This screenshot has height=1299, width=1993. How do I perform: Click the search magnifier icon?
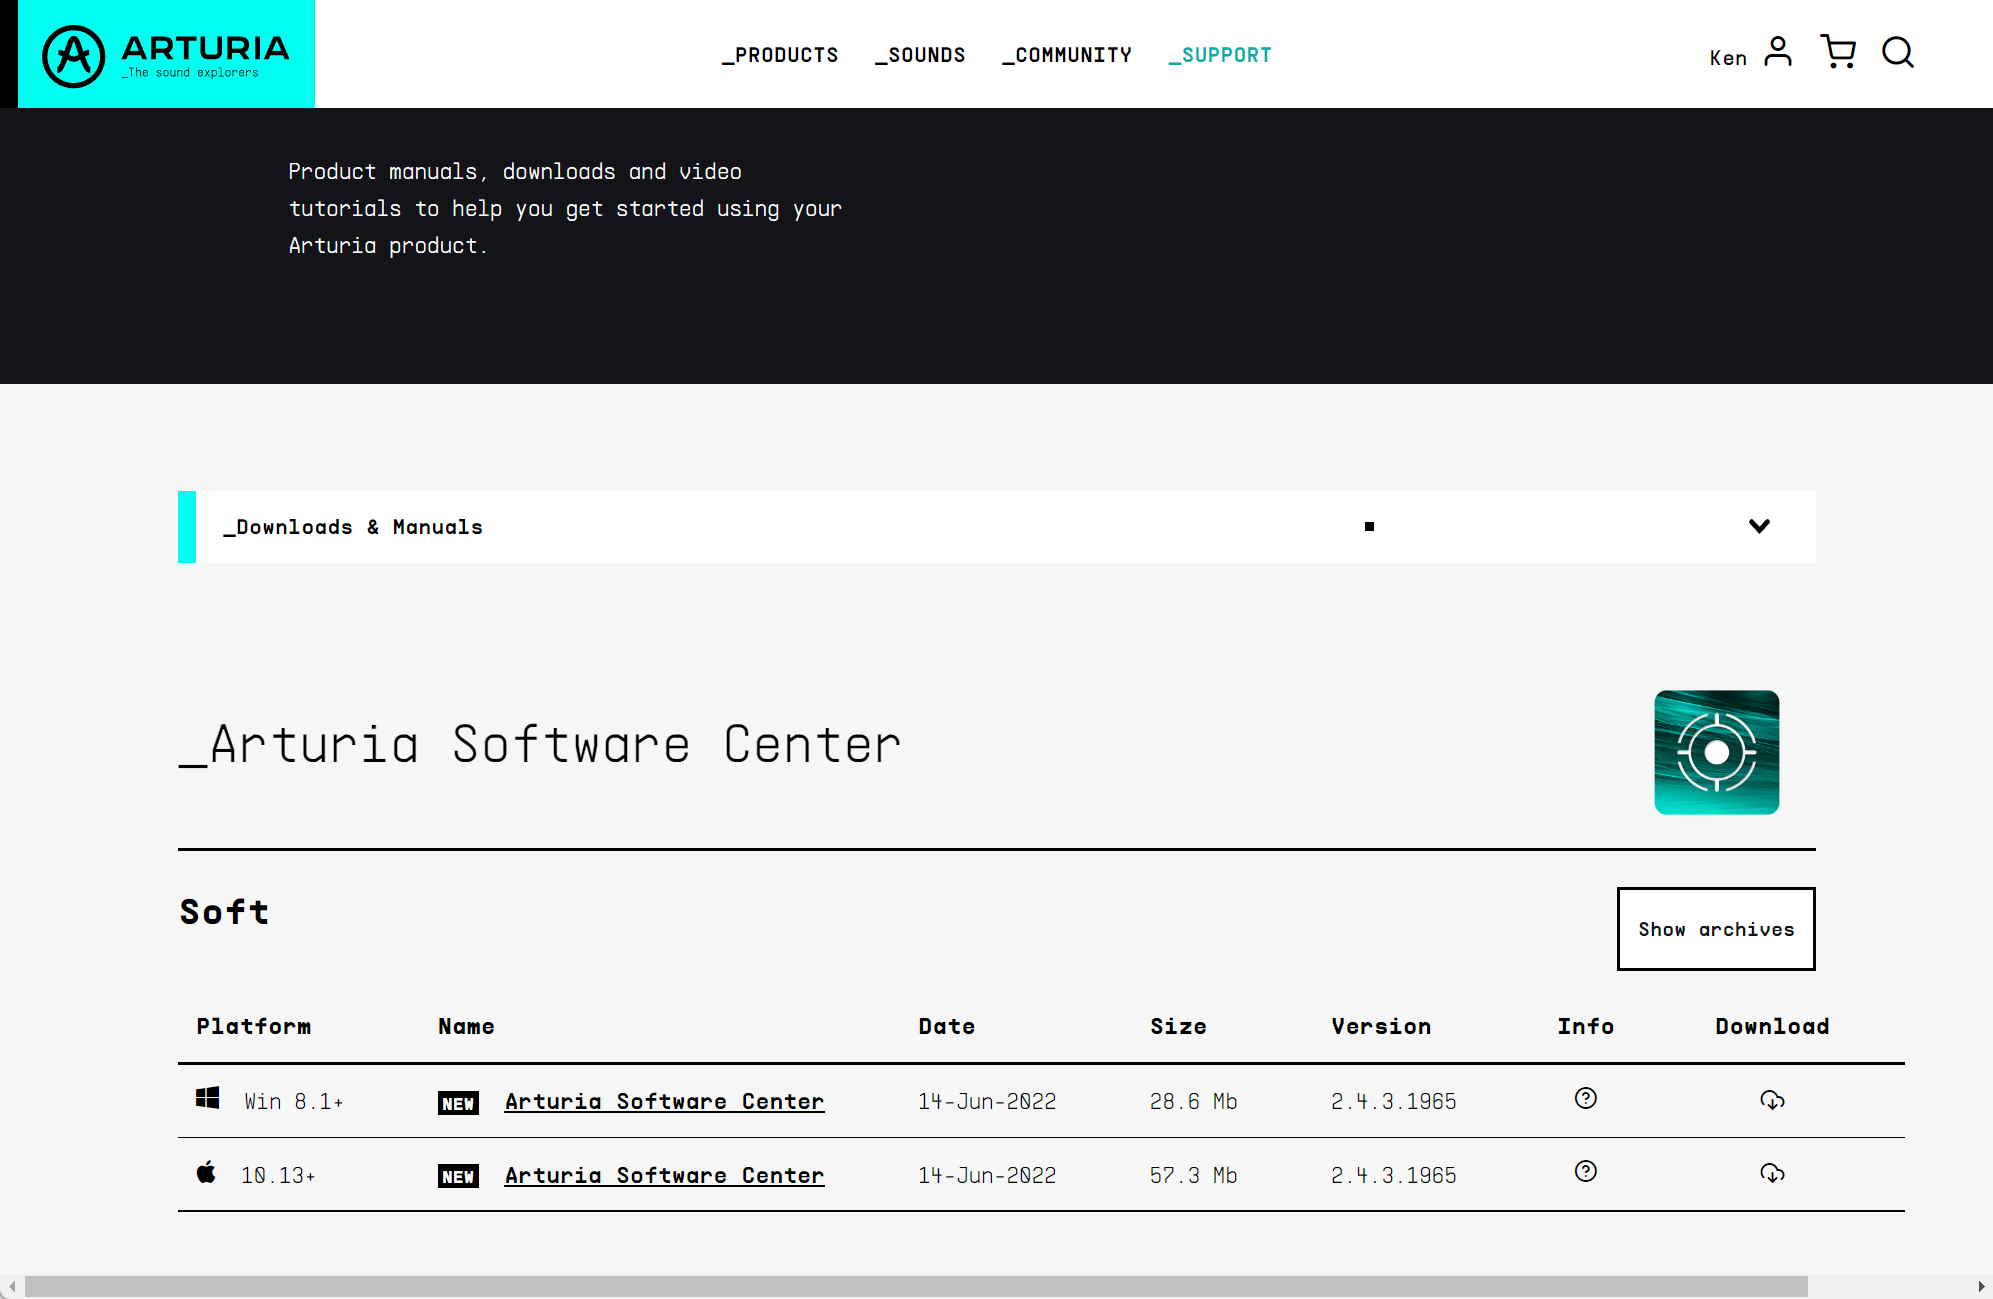pyautogui.click(x=1897, y=52)
